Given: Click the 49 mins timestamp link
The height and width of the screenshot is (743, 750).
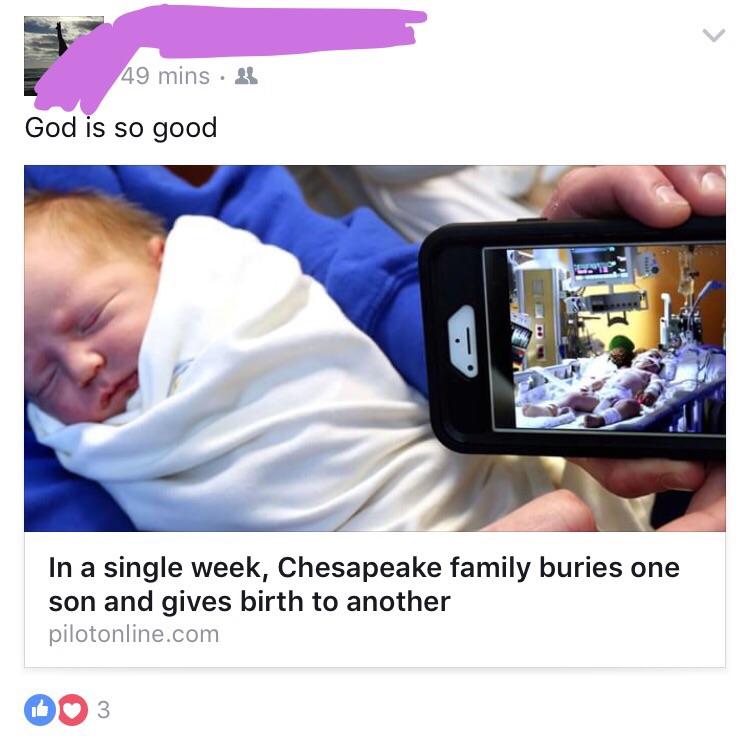Looking at the screenshot, I should coord(165,76).
